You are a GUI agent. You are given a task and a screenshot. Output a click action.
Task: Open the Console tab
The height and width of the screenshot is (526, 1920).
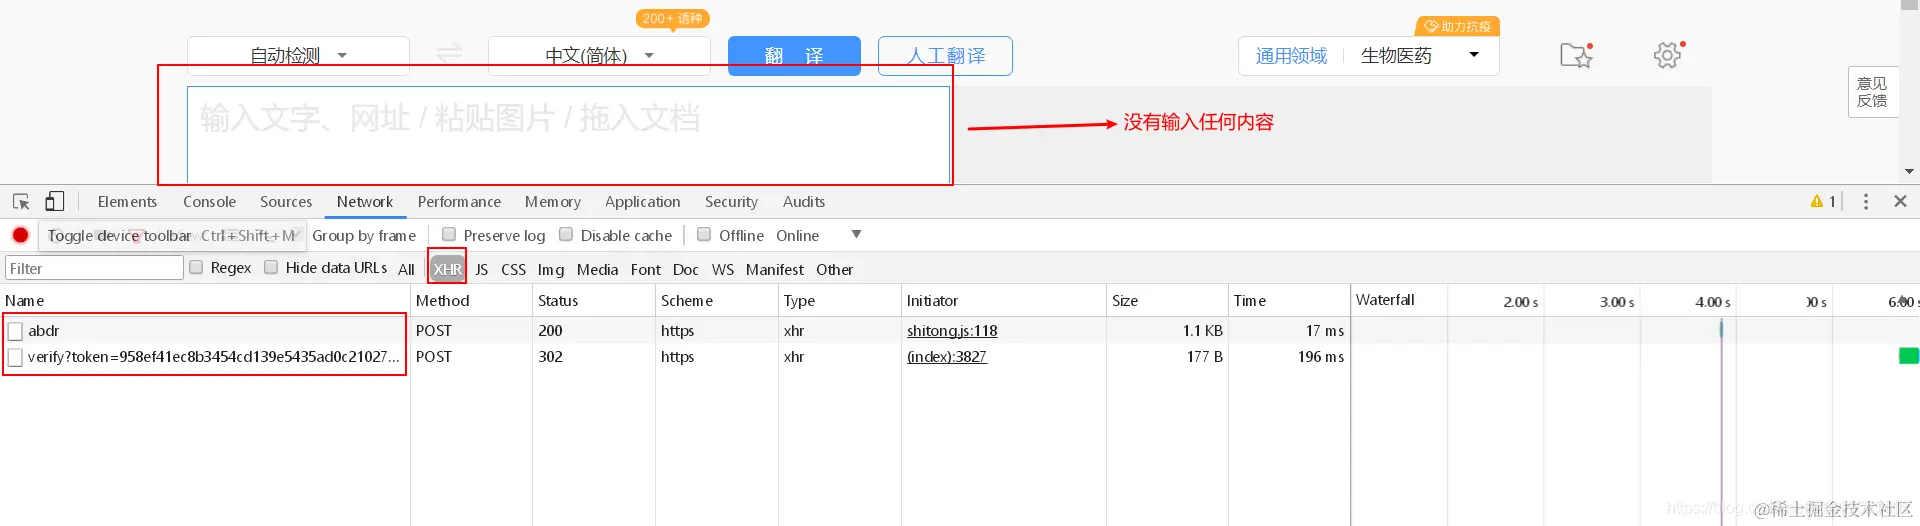coord(209,201)
